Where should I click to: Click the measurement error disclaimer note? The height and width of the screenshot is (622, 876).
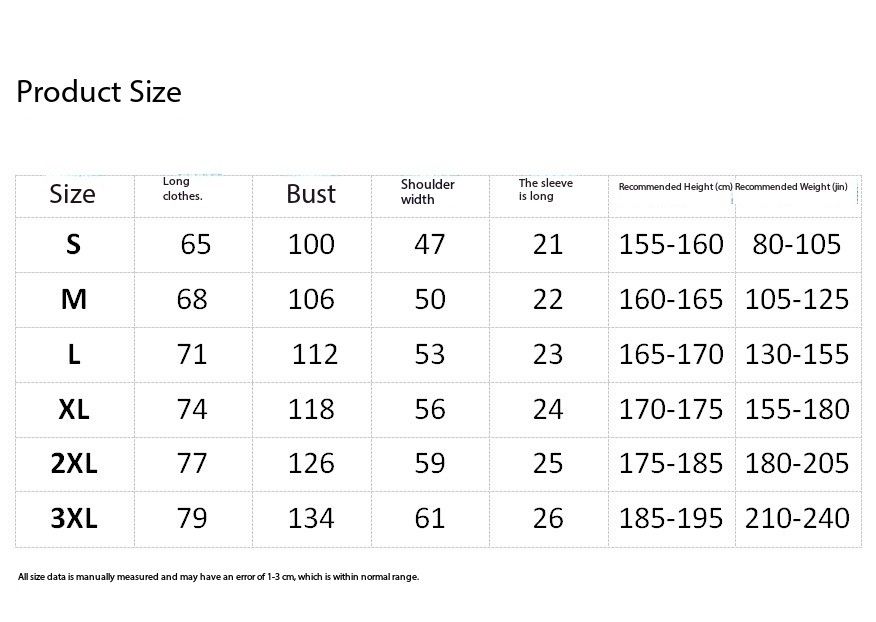coord(218,576)
